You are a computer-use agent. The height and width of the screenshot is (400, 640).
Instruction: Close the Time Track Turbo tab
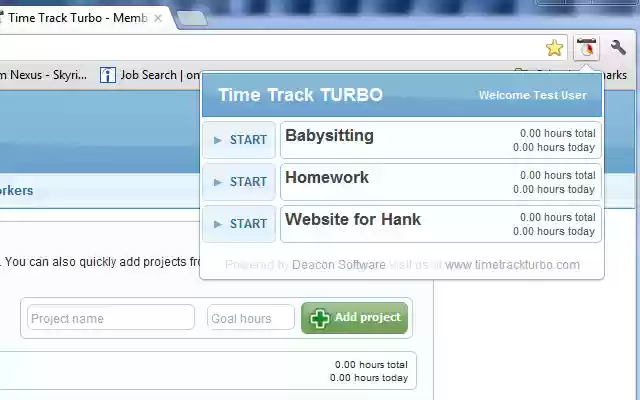(x=158, y=18)
